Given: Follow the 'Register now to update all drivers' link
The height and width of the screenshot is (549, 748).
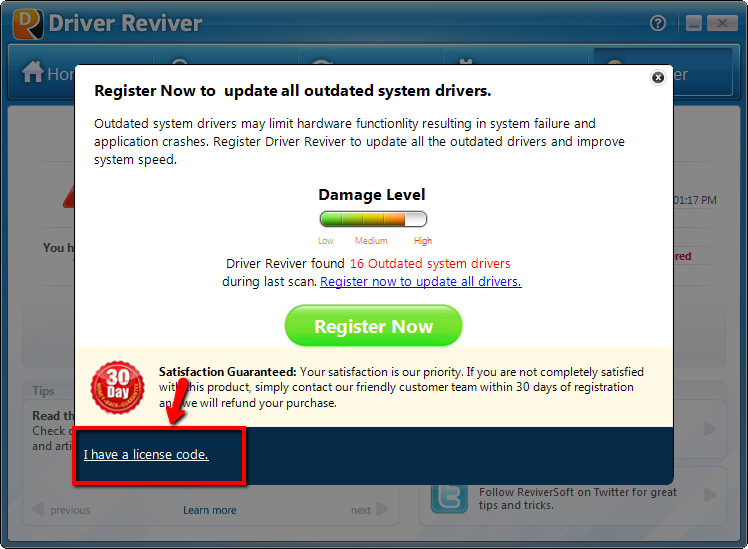Looking at the screenshot, I should pos(421,282).
